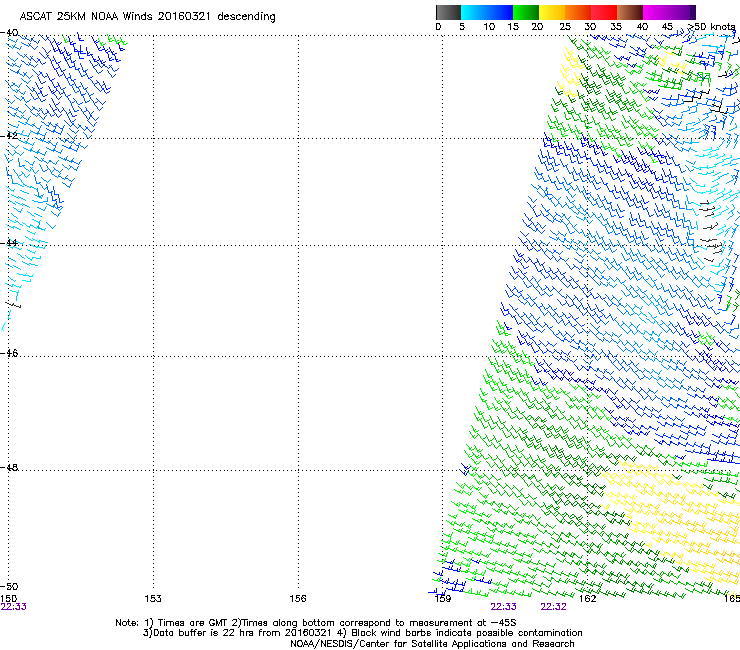
Task: Click the cyan-to-blue 5-15 knots legend segment
Action: 487,12
